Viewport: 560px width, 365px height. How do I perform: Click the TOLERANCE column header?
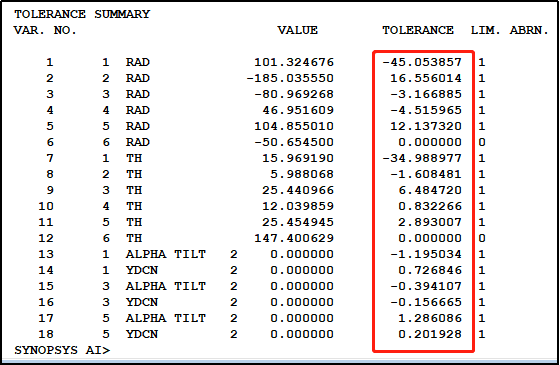coord(418,30)
